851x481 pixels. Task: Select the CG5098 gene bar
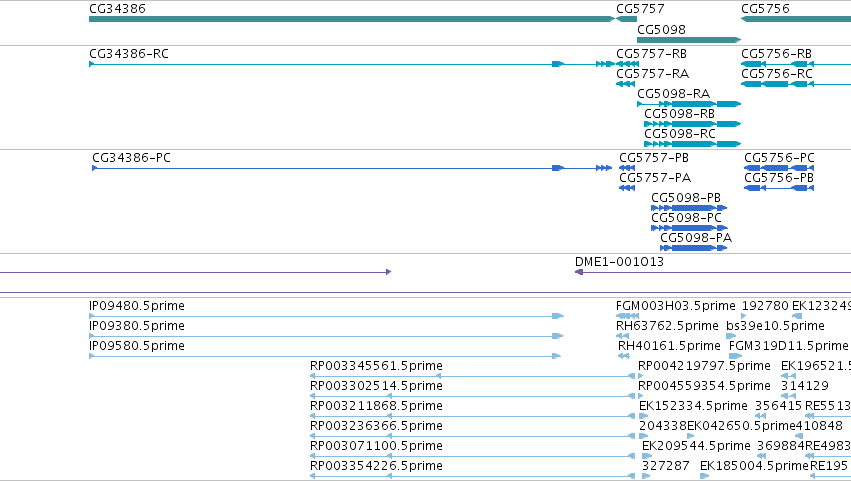[x=689, y=40]
